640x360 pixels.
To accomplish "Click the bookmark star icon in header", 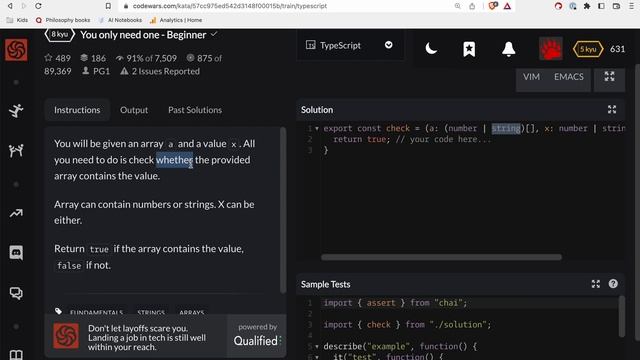I will click(469, 49).
